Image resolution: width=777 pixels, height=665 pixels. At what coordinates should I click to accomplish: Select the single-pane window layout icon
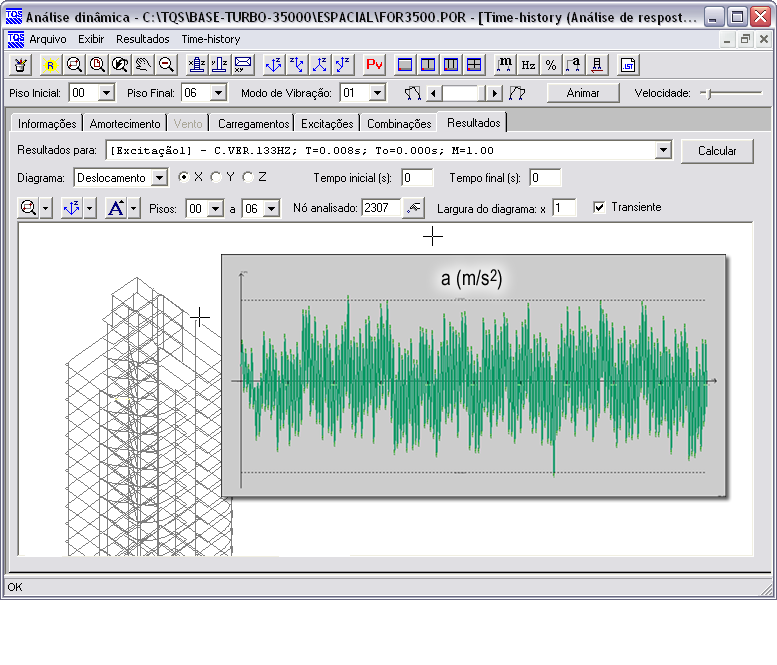(x=405, y=65)
